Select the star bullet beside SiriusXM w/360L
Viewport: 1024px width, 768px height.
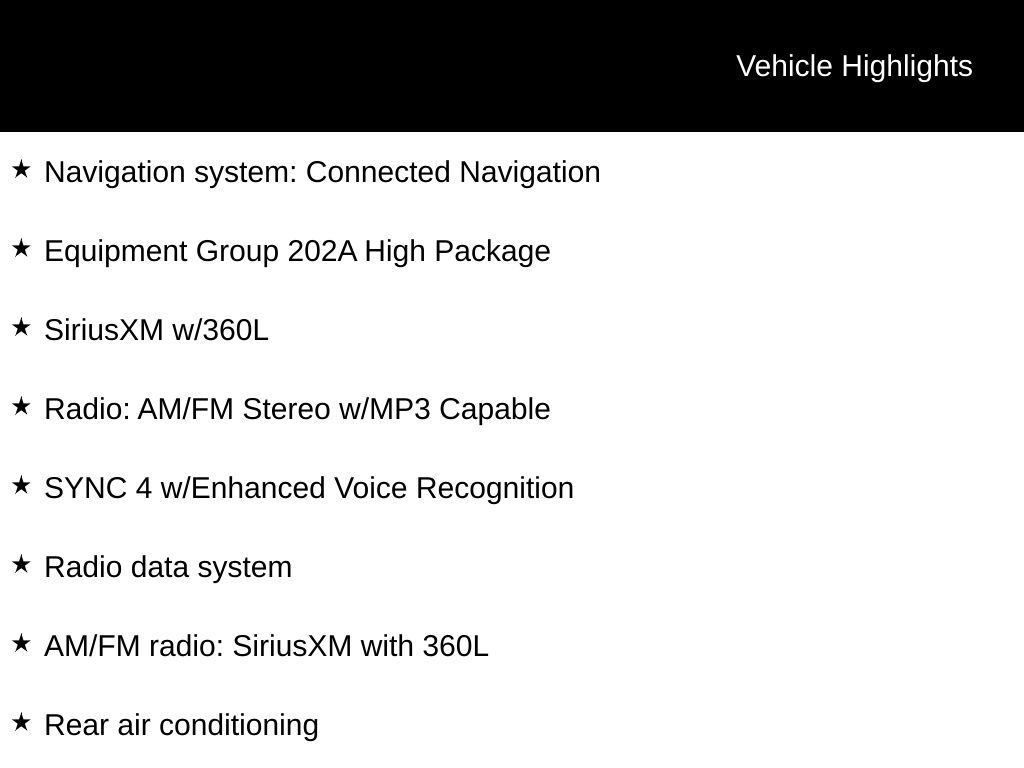point(21,328)
